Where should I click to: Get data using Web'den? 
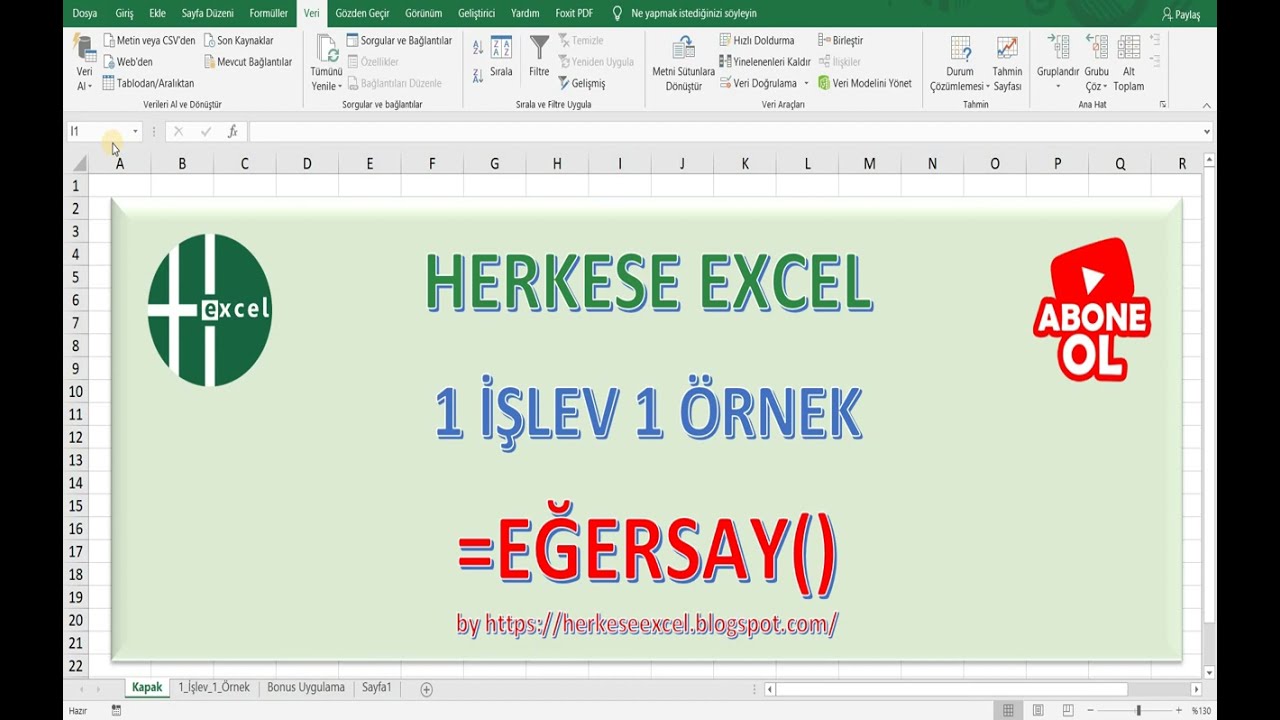coord(128,62)
